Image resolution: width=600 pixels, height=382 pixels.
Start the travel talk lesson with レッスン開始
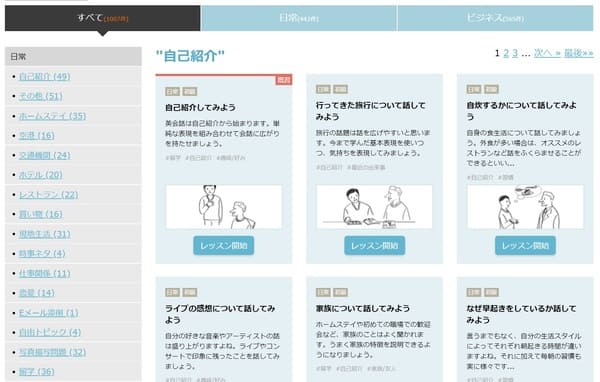[x=375, y=246]
